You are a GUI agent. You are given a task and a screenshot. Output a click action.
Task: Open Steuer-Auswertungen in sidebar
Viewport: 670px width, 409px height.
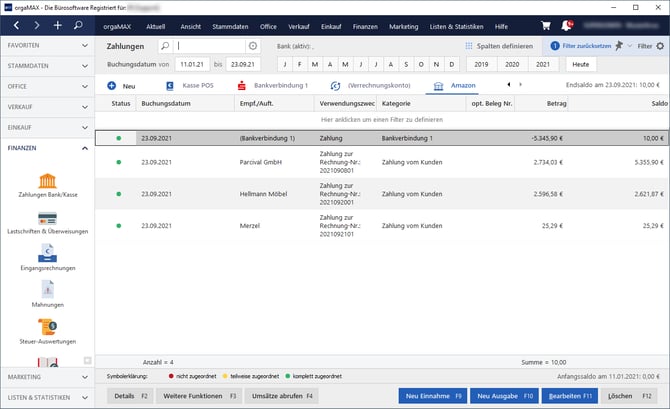coord(47,331)
